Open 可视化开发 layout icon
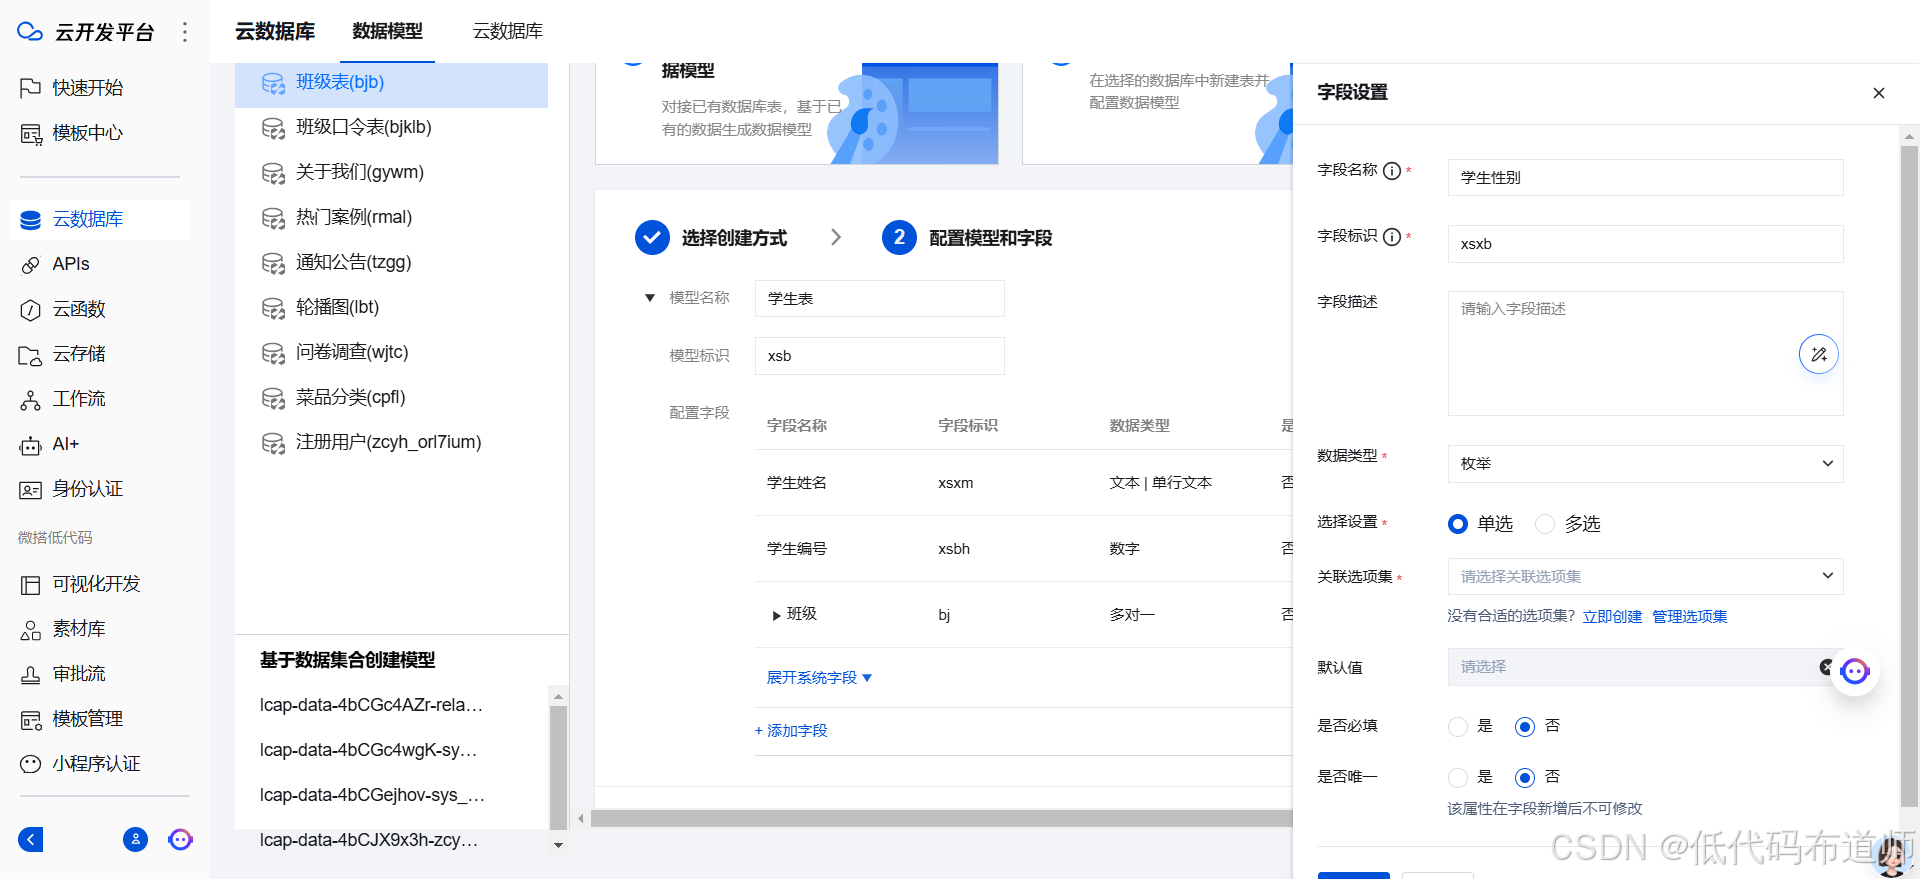1920x879 pixels. click(30, 584)
